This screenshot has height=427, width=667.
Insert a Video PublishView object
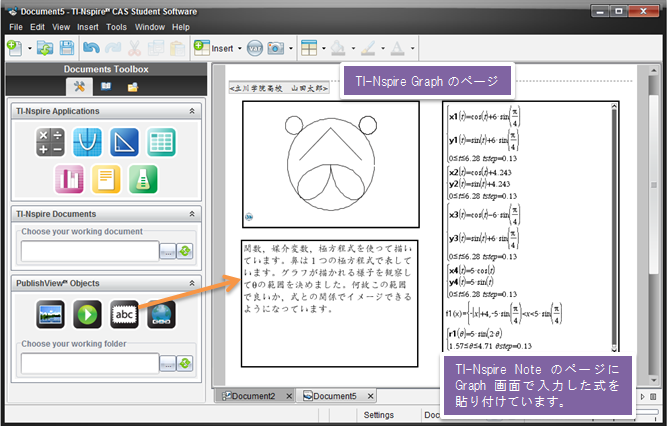[87, 315]
